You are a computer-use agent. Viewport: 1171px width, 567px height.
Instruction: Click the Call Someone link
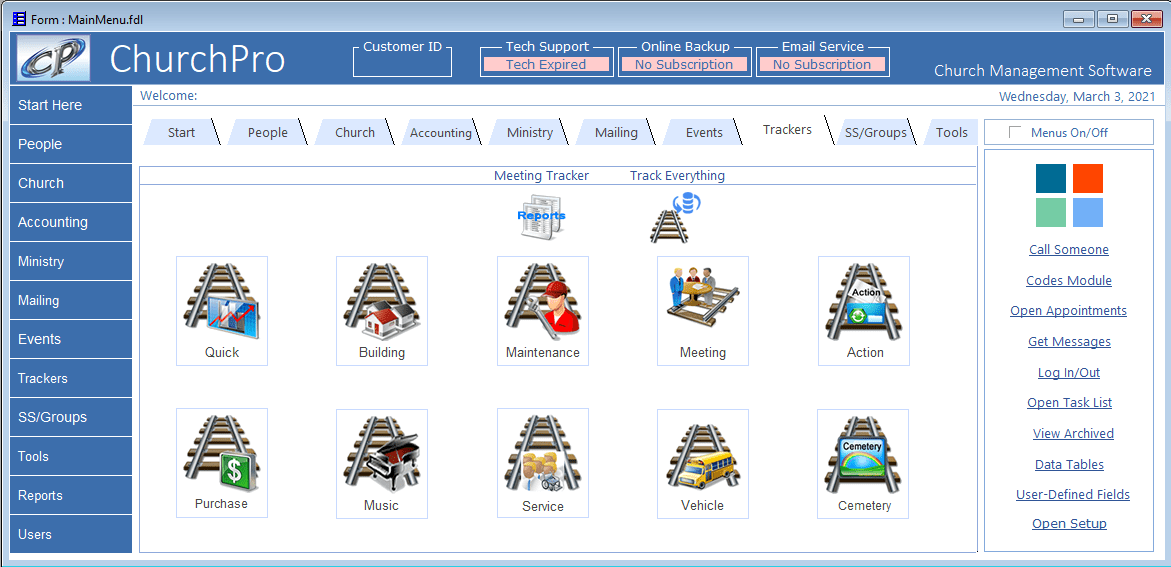[x=1069, y=250]
